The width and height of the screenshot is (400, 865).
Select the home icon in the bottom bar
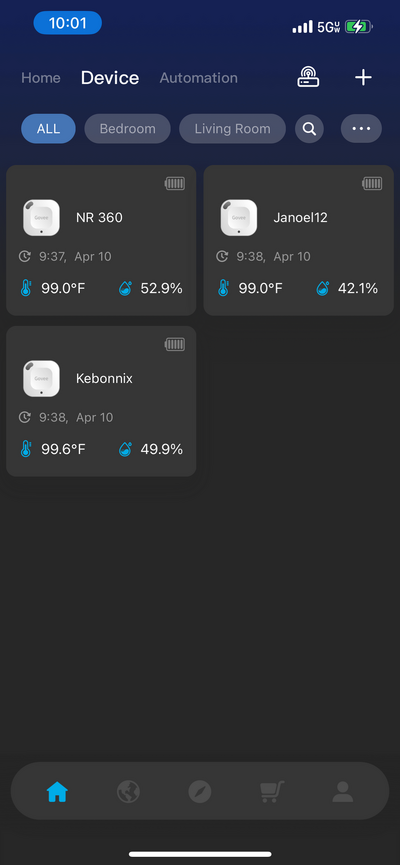[x=57, y=792]
